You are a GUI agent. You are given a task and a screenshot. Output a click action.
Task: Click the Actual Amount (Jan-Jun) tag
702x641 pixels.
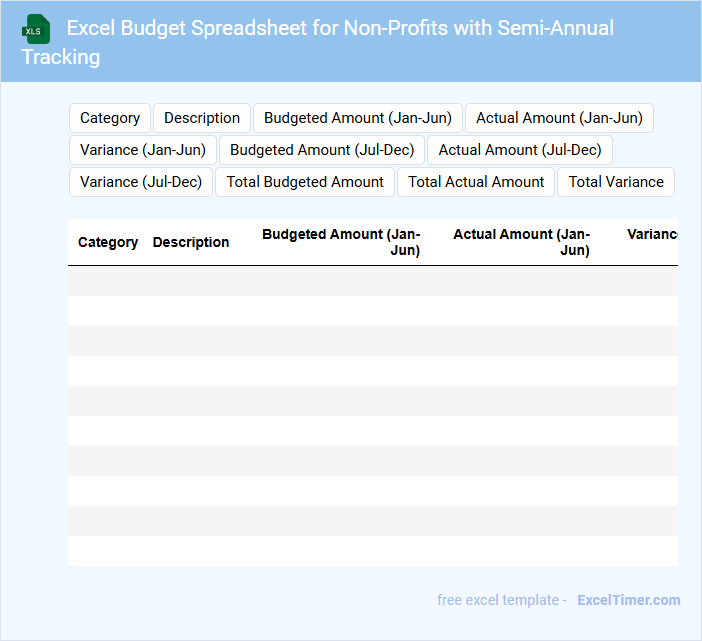click(559, 118)
